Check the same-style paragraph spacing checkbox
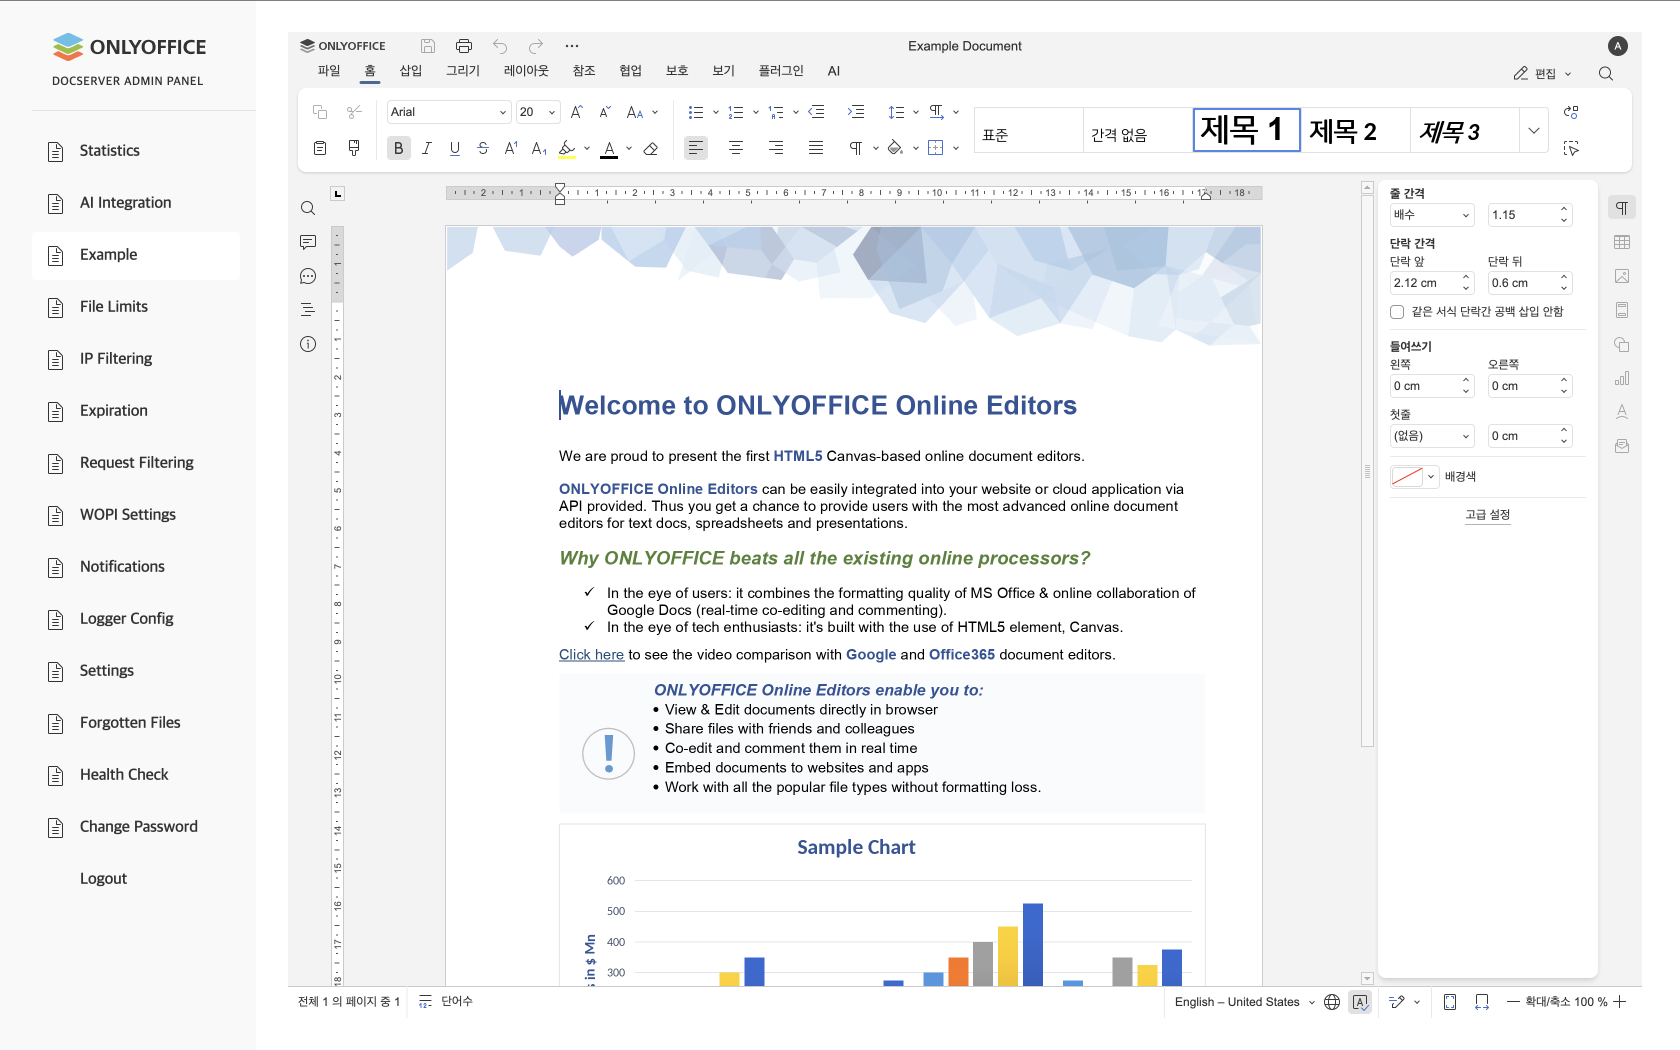 pyautogui.click(x=1397, y=312)
